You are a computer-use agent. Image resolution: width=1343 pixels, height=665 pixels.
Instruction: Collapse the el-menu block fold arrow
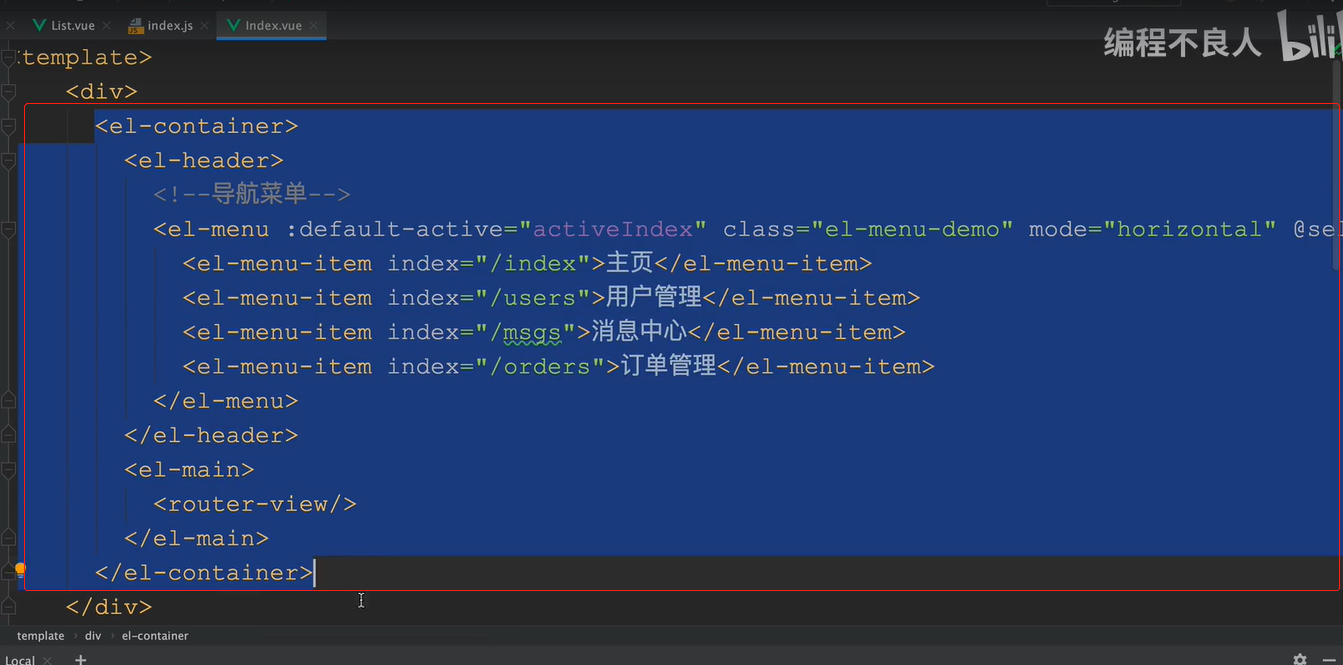click(x=8, y=228)
